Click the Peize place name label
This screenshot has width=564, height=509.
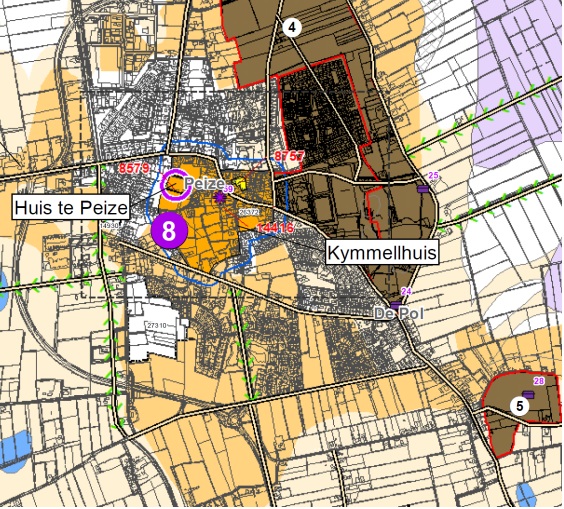(x=204, y=183)
